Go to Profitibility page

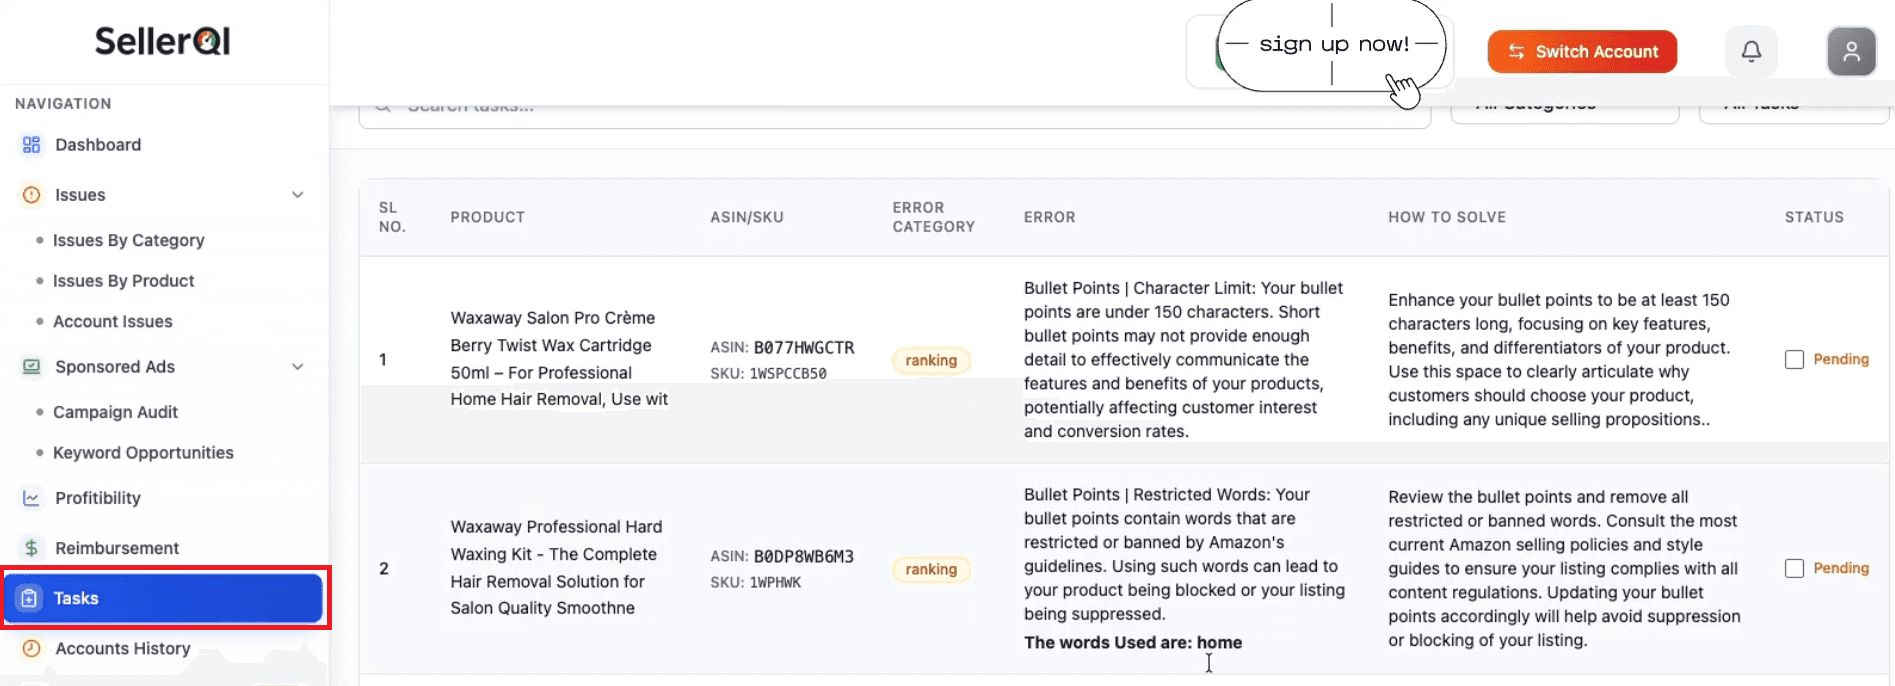pyautogui.click(x=98, y=498)
